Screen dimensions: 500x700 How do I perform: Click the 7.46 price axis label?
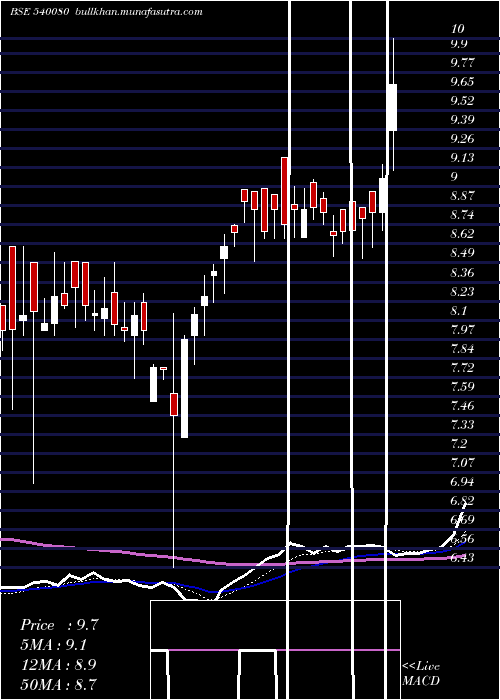(462, 406)
